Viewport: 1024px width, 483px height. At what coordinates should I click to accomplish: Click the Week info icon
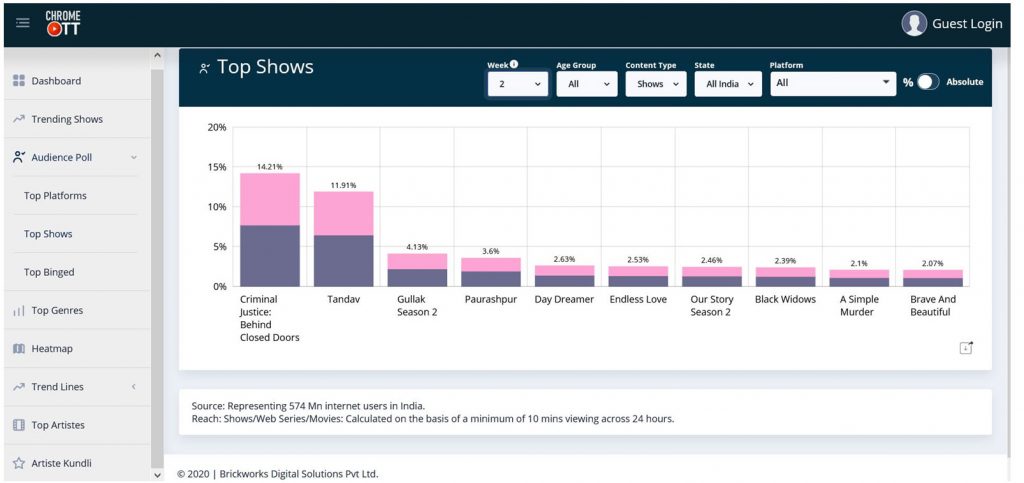tap(514, 65)
